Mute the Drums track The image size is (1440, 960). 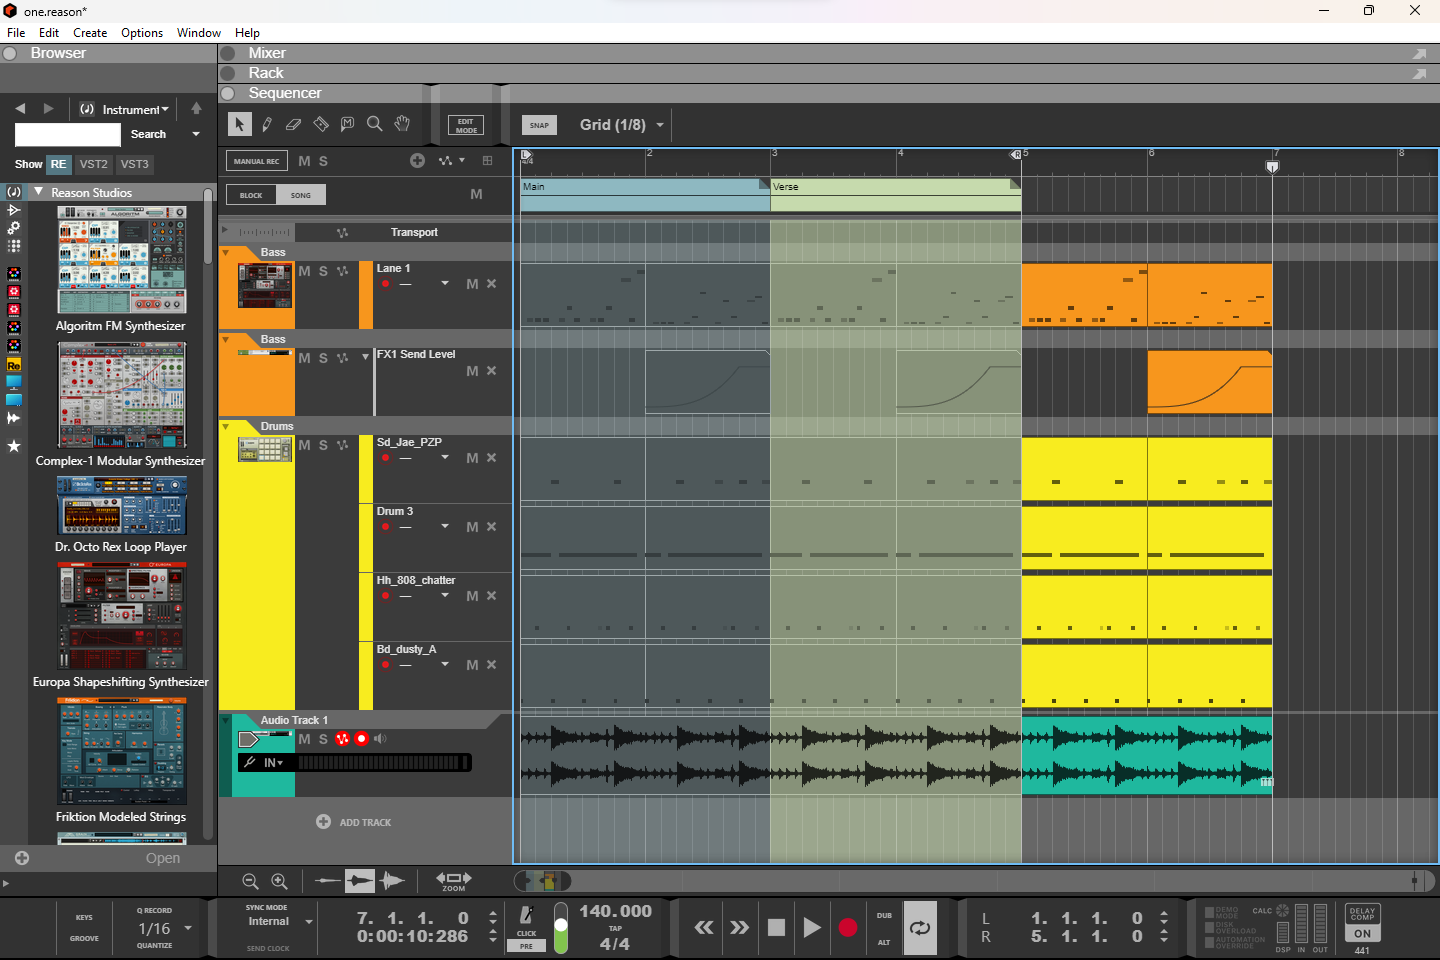point(305,445)
